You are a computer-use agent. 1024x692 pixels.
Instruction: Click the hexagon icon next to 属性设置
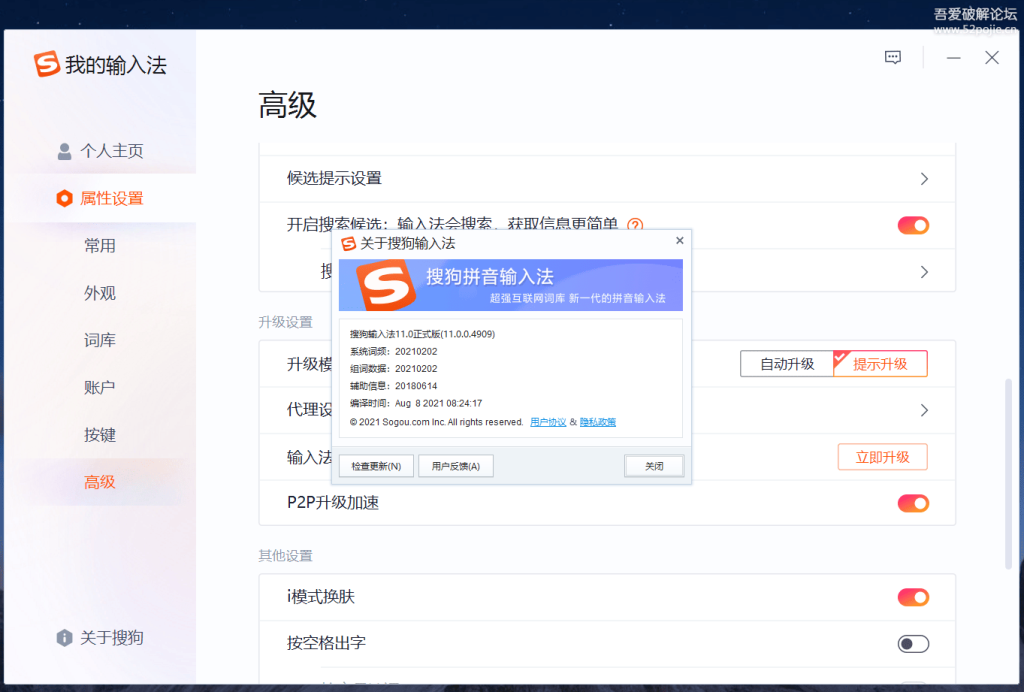point(65,198)
